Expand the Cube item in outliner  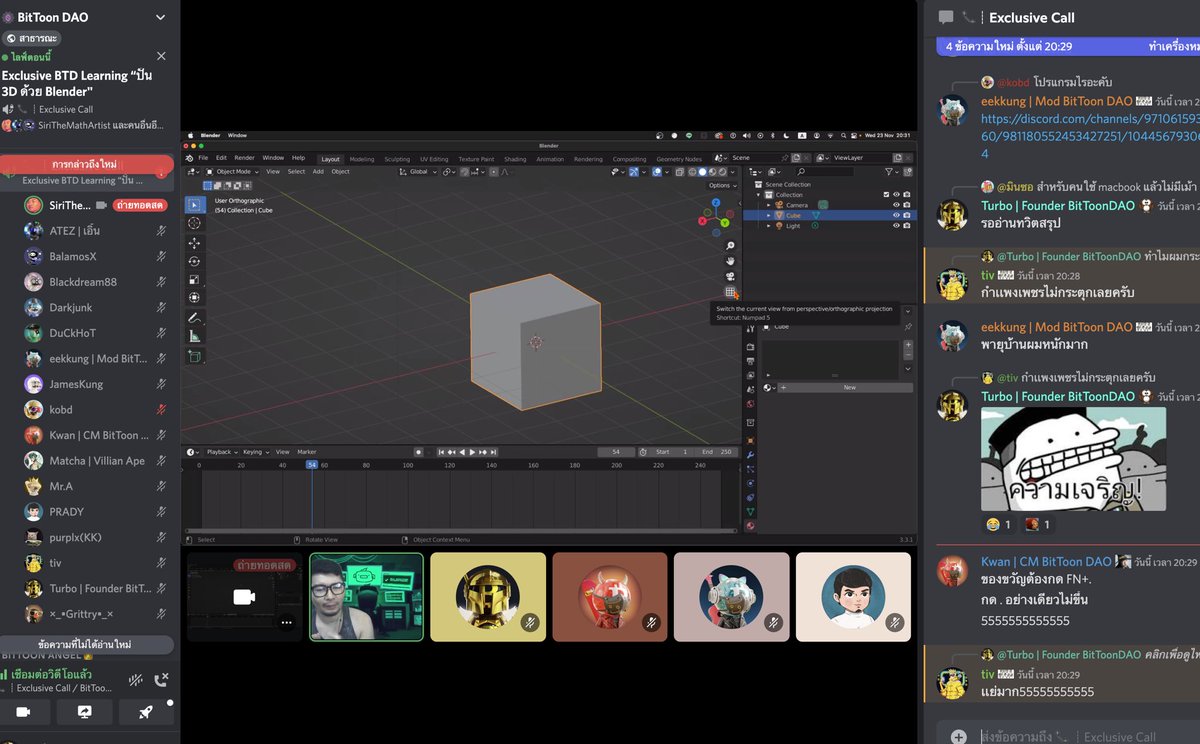point(769,215)
